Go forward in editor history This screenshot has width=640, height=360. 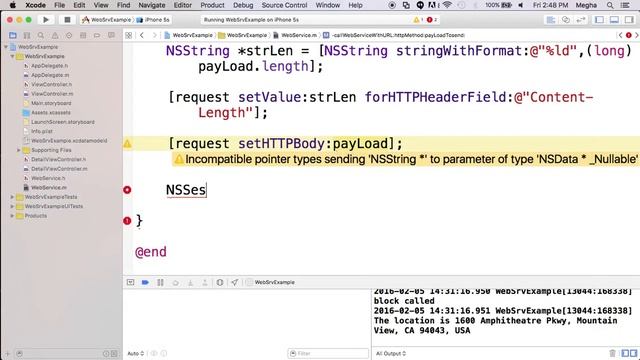point(155,36)
